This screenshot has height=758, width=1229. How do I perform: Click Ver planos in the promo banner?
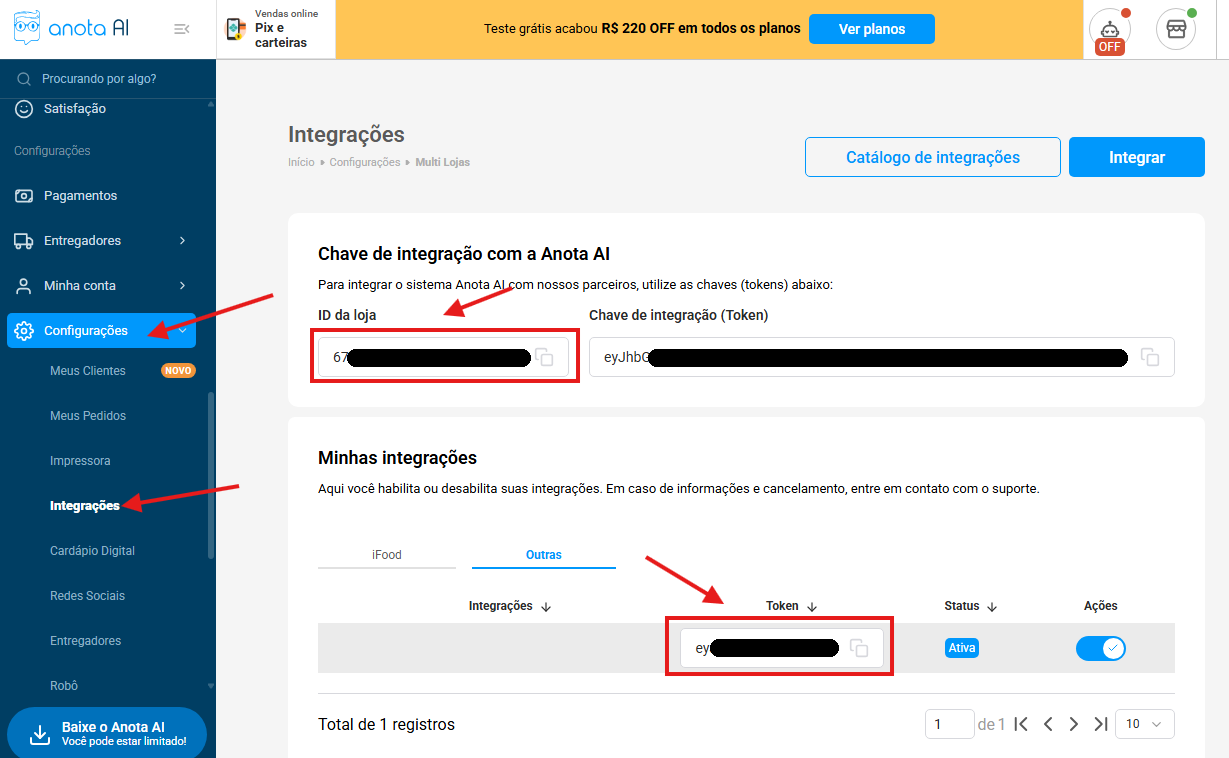[871, 29]
